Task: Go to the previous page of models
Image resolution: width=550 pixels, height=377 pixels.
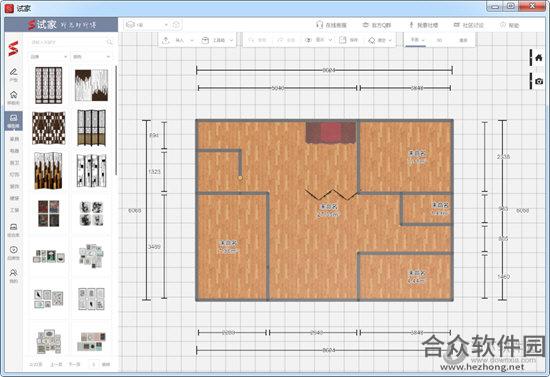Action: 56,364
